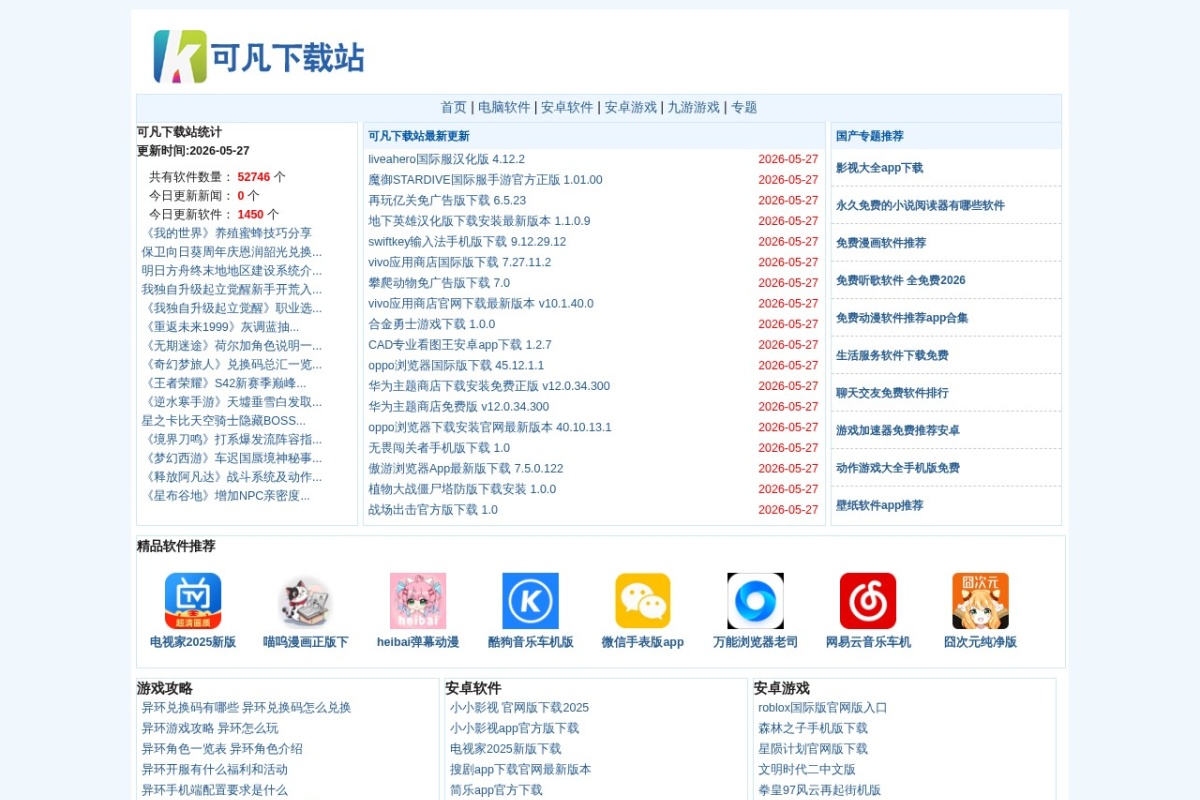Read 《星布谷地》增加NPC亲密度 news
Screen dimensions: 1200x800
pyautogui.click(x=226, y=495)
